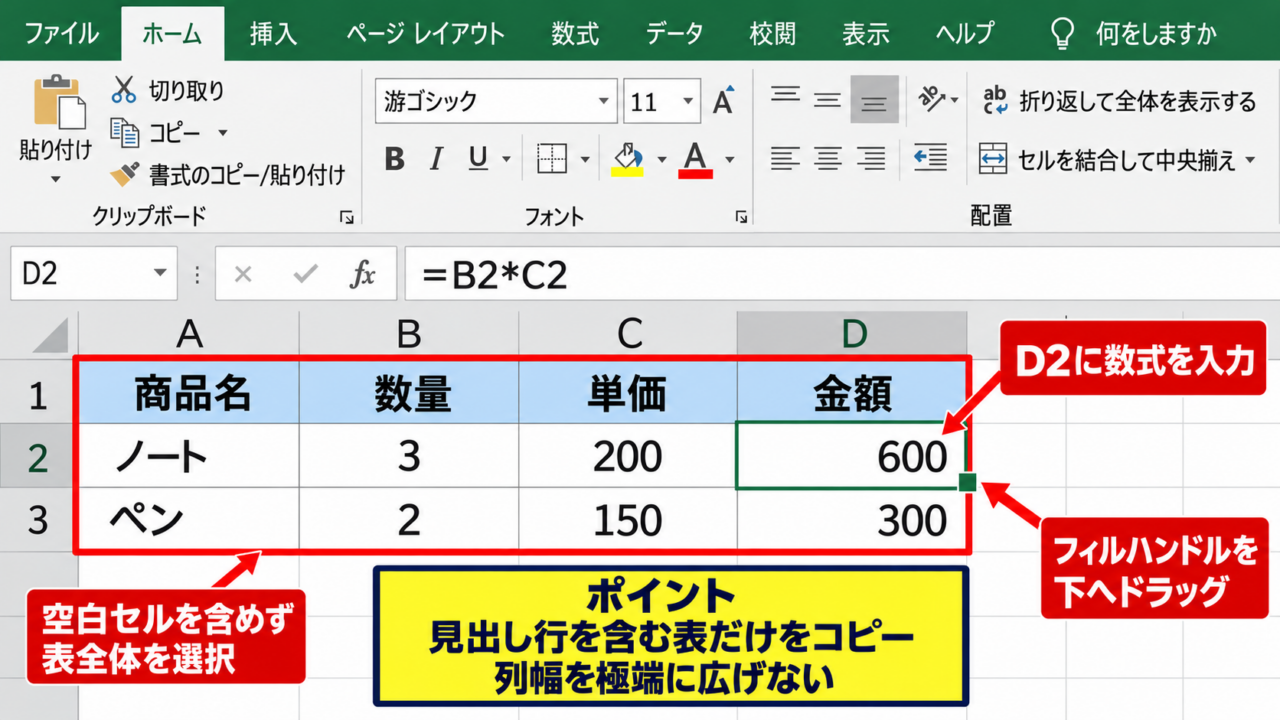Open fill color dropdown arrow

point(661,159)
